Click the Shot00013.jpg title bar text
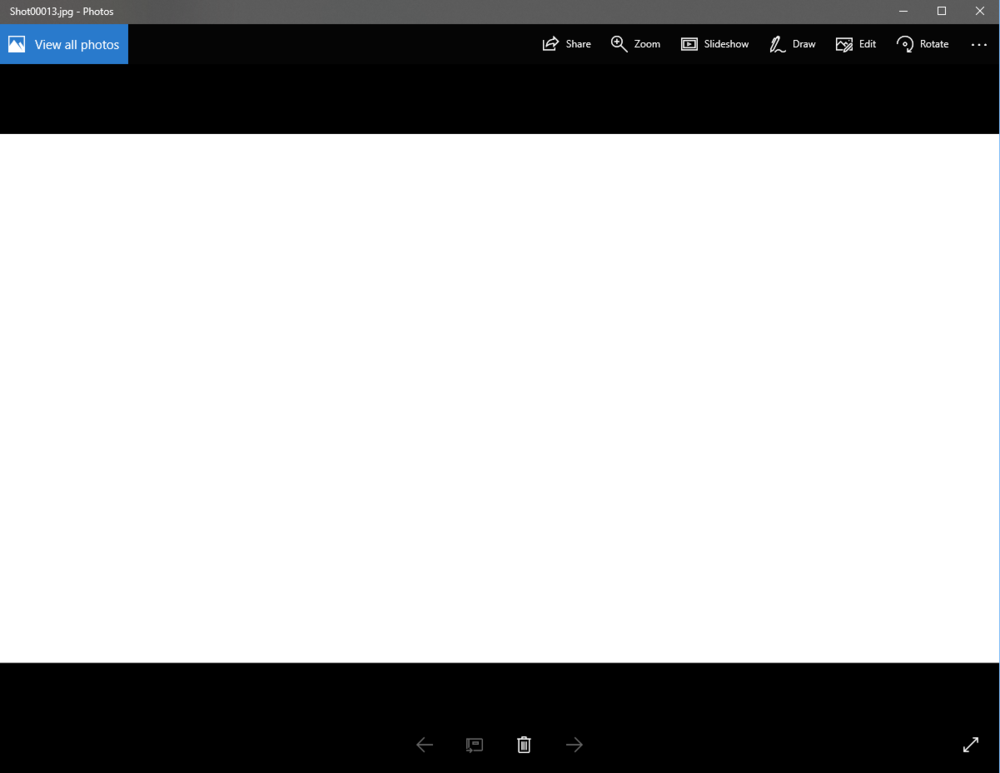Screen dimensions: 1000x773 click(x=62, y=11)
